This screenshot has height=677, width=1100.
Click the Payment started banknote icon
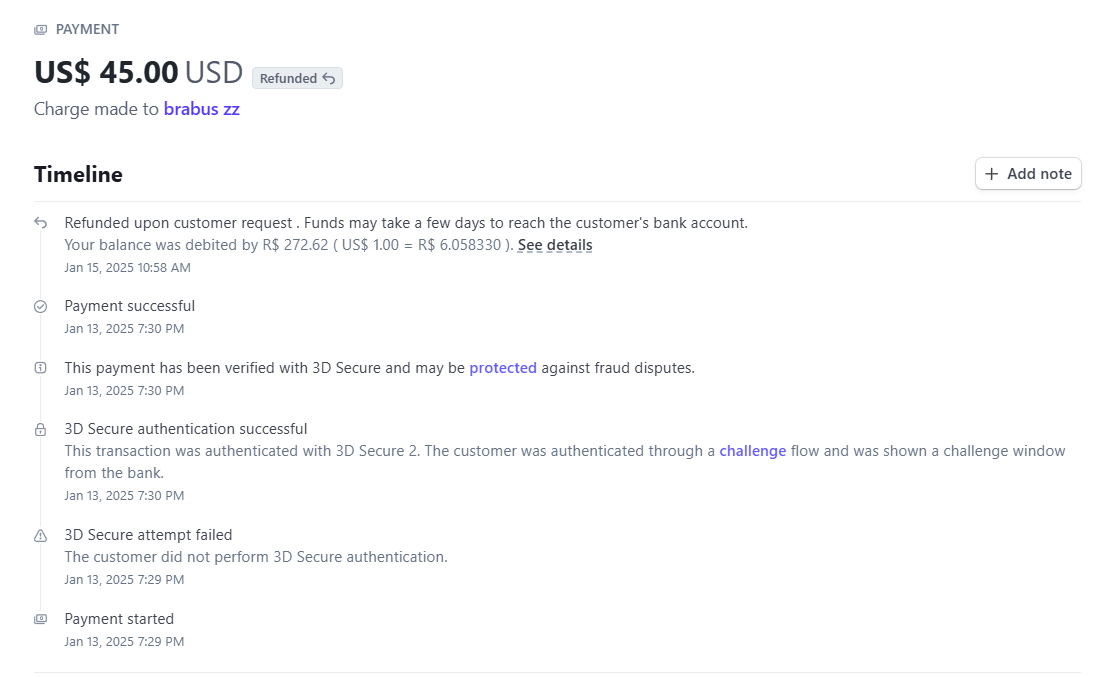[41, 619]
